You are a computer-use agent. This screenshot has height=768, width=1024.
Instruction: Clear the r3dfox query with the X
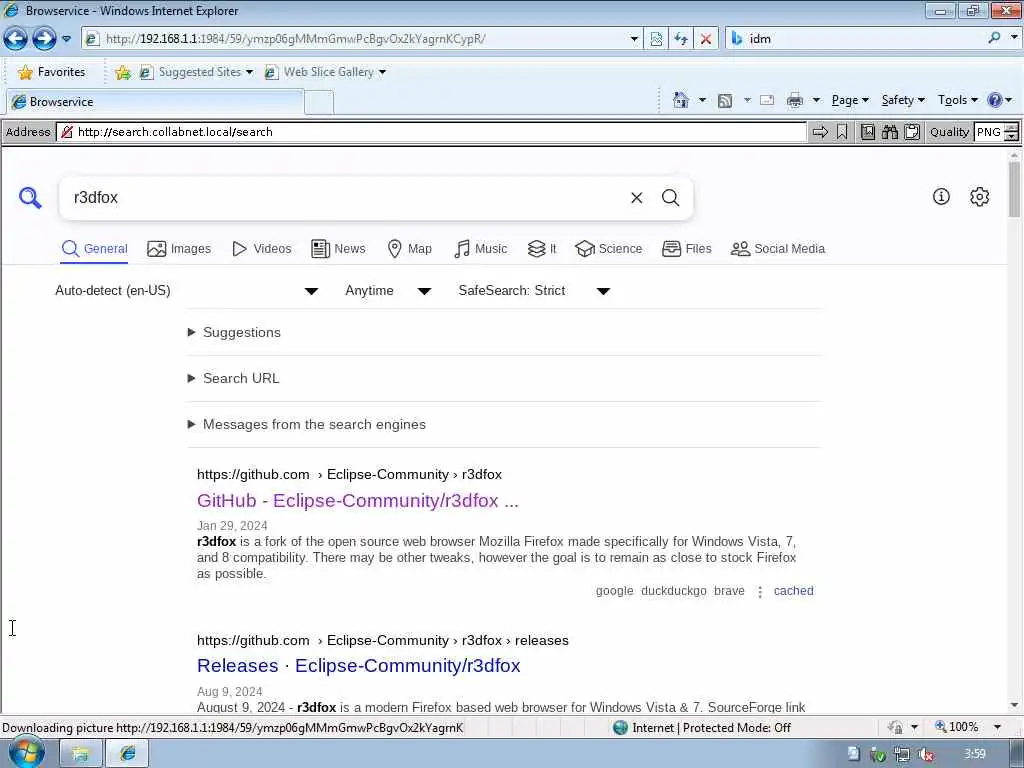pos(637,197)
